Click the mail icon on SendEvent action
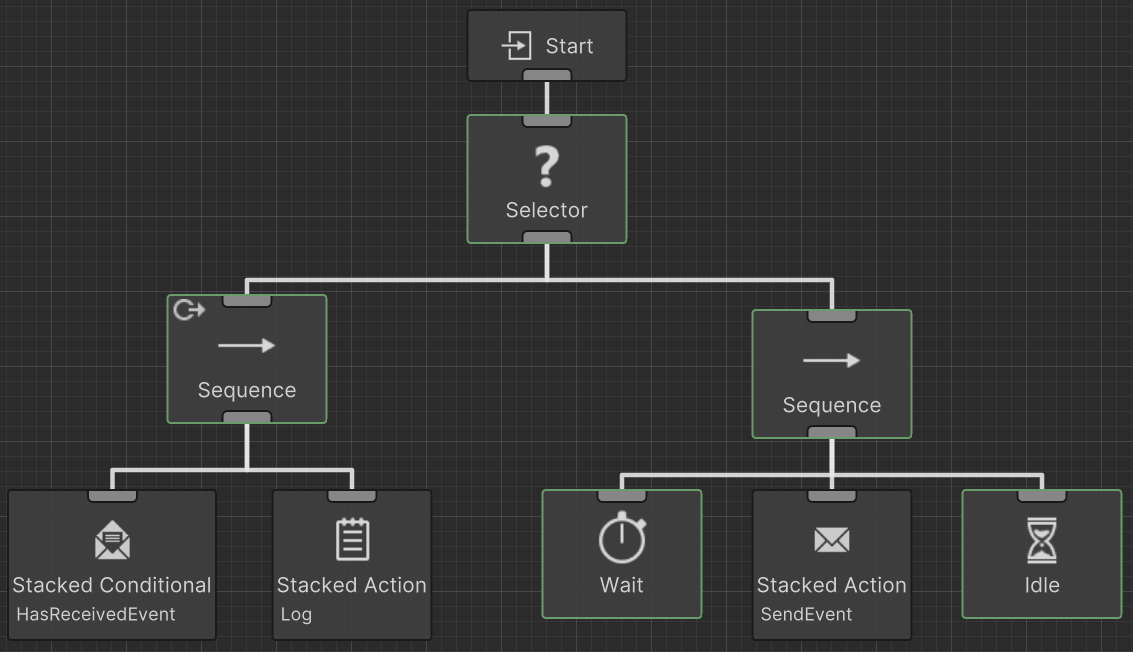Image resolution: width=1133 pixels, height=652 pixels. pyautogui.click(x=831, y=540)
